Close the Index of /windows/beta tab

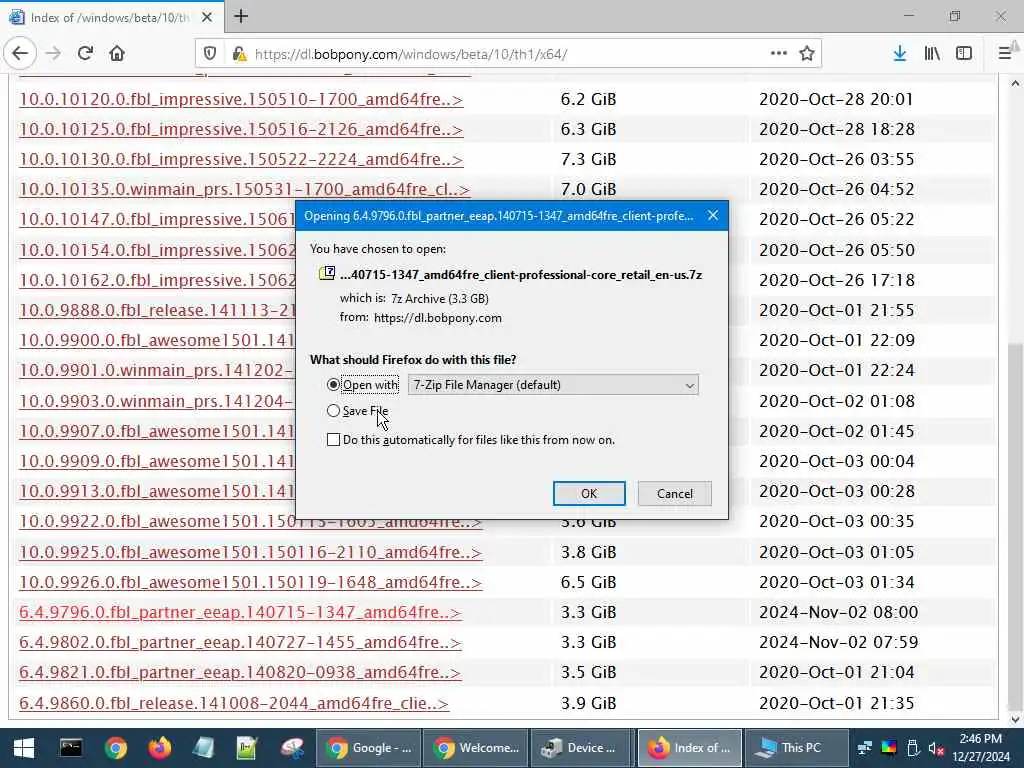206,17
